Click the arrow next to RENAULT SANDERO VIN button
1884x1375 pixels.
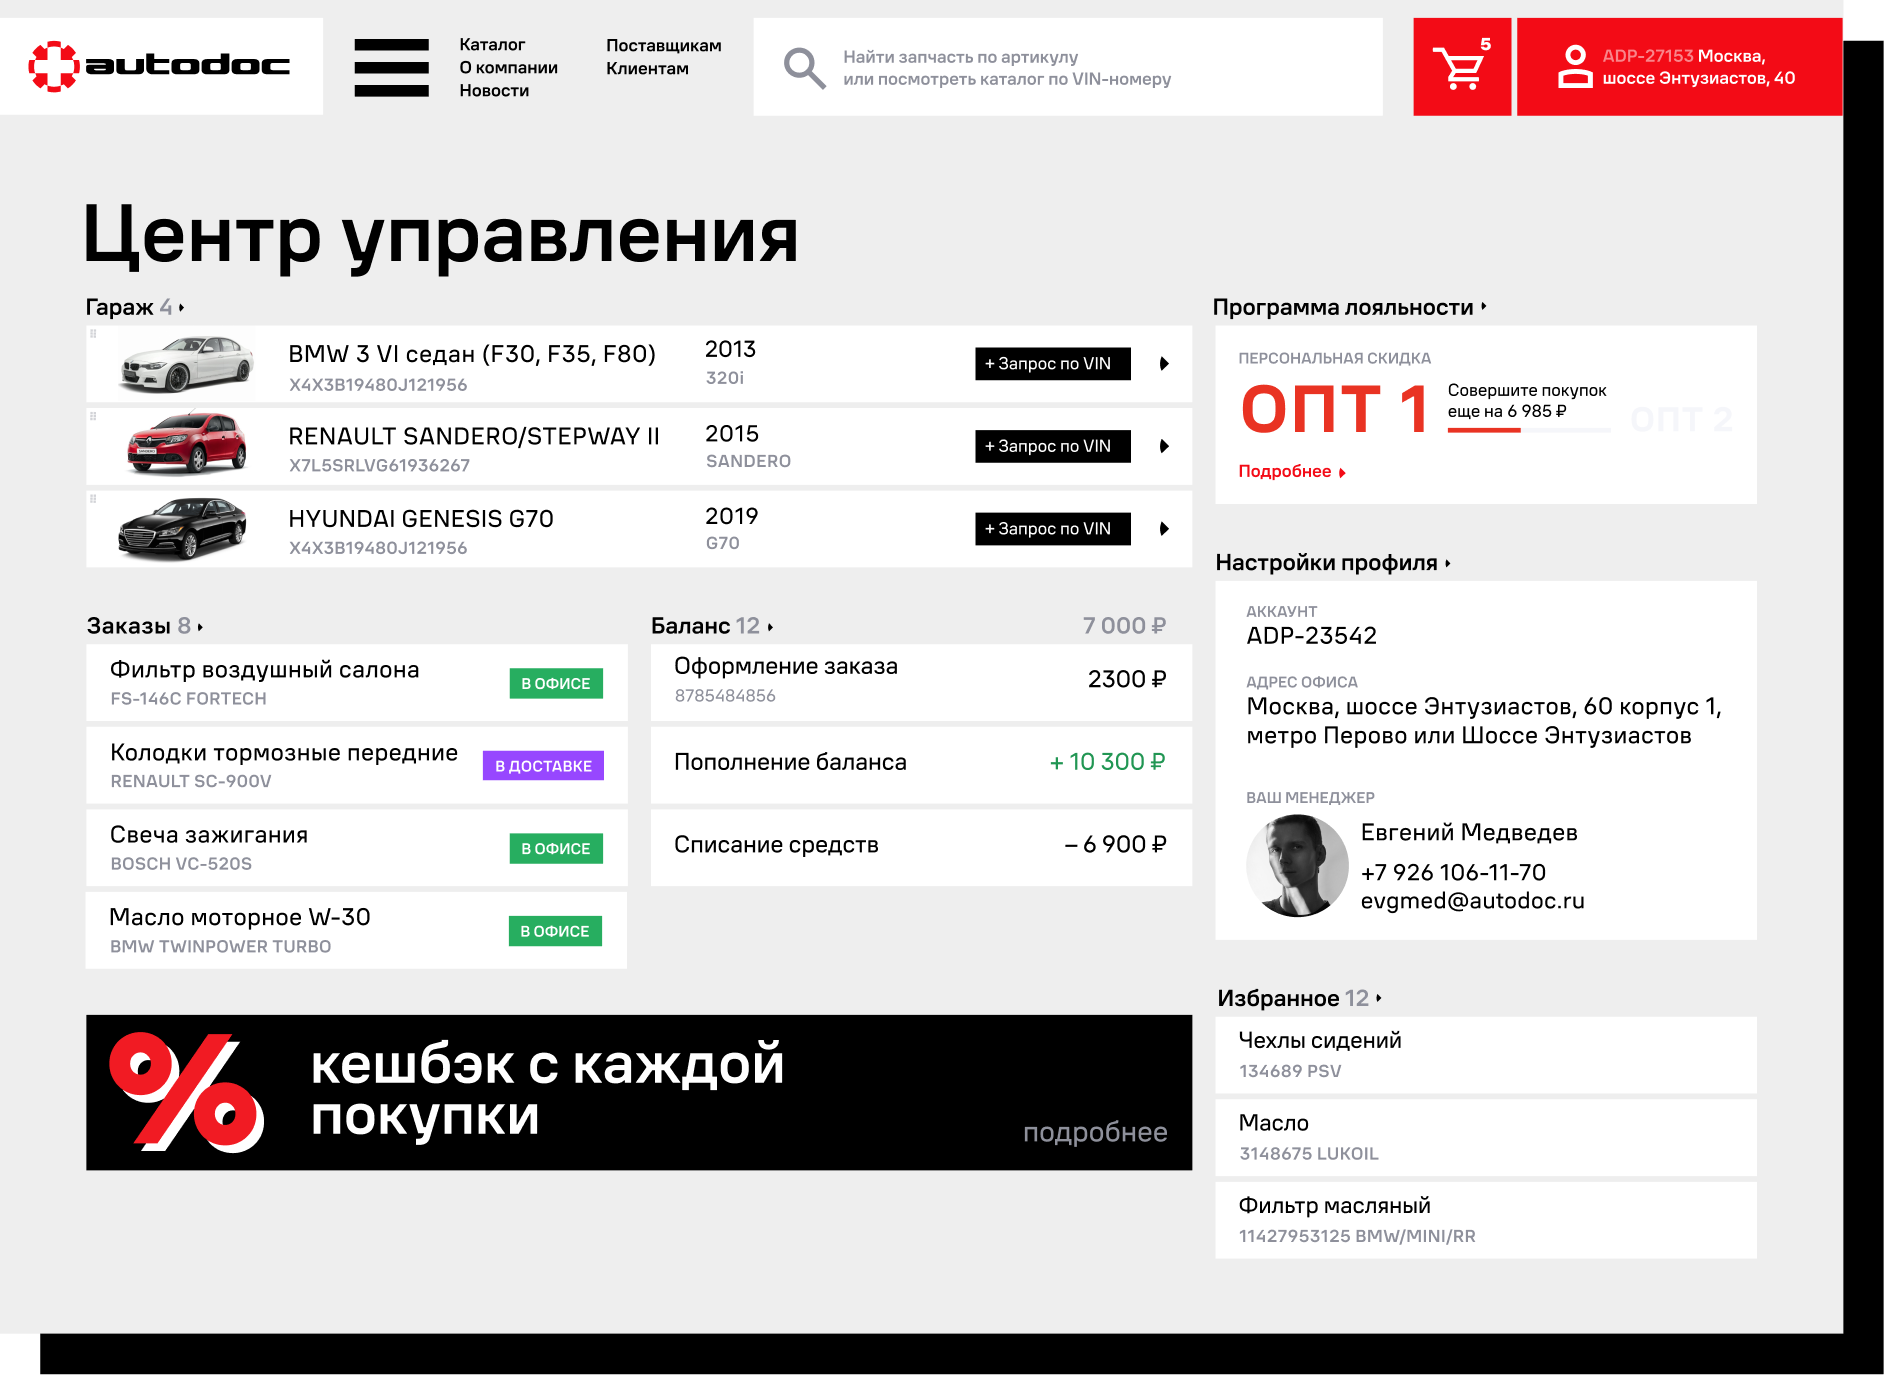(1163, 446)
